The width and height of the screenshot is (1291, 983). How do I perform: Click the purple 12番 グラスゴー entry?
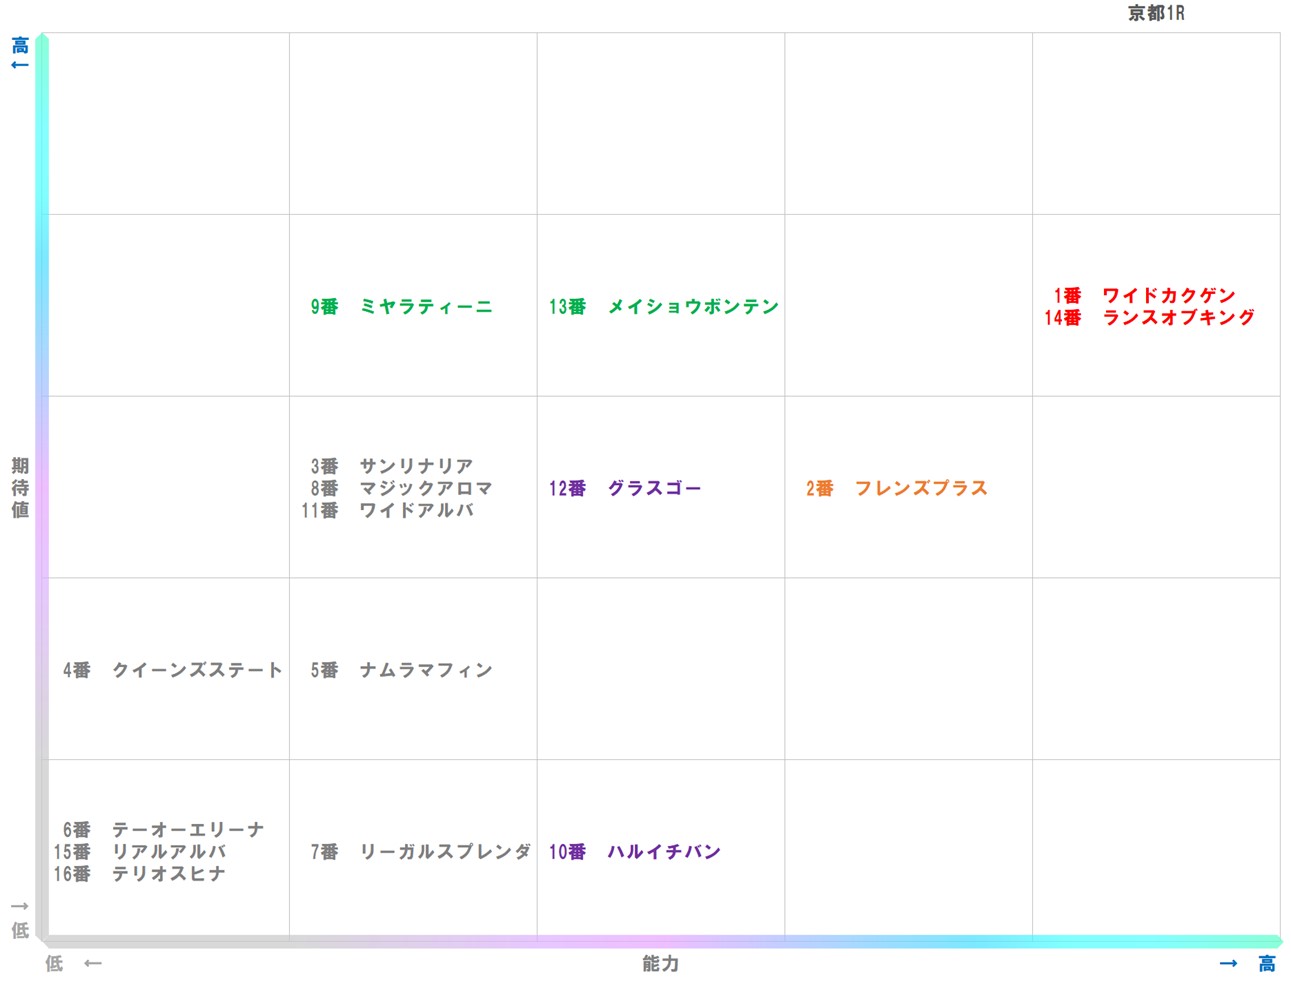point(624,488)
